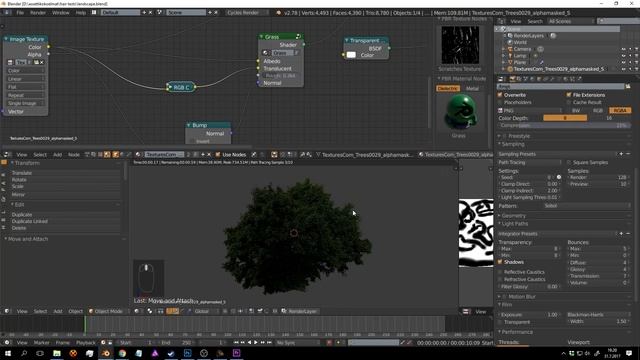
Task: Click the Transparent BSDF color swatch
Action: (x=351, y=55)
